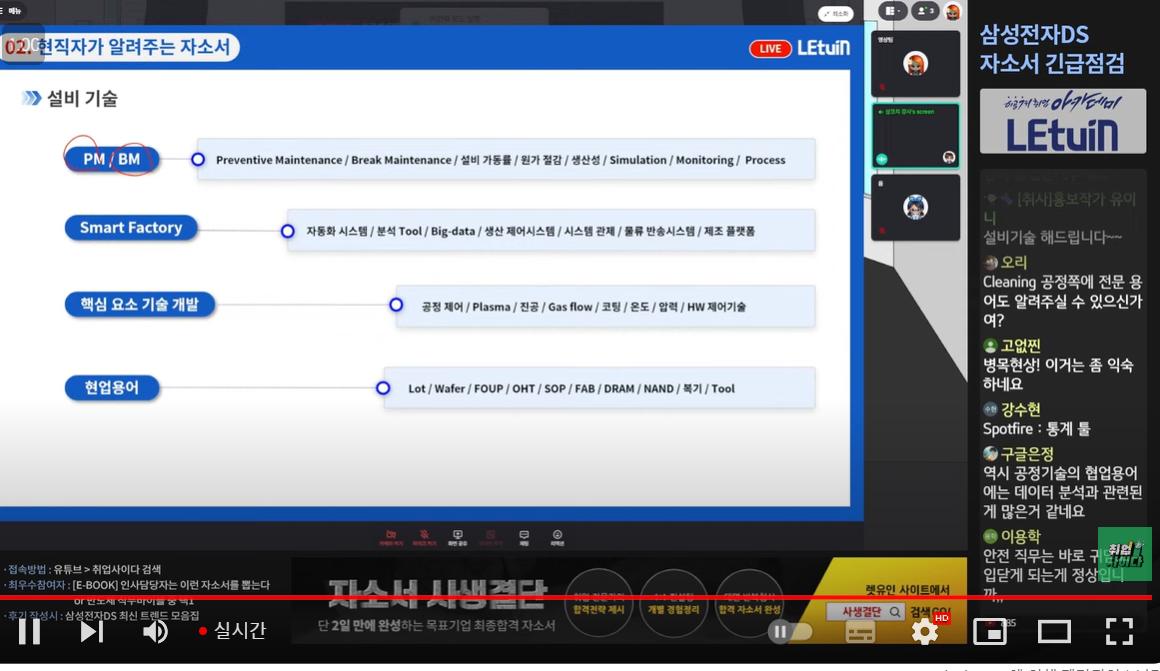Click the PM / BM pill on the slide

[112, 159]
